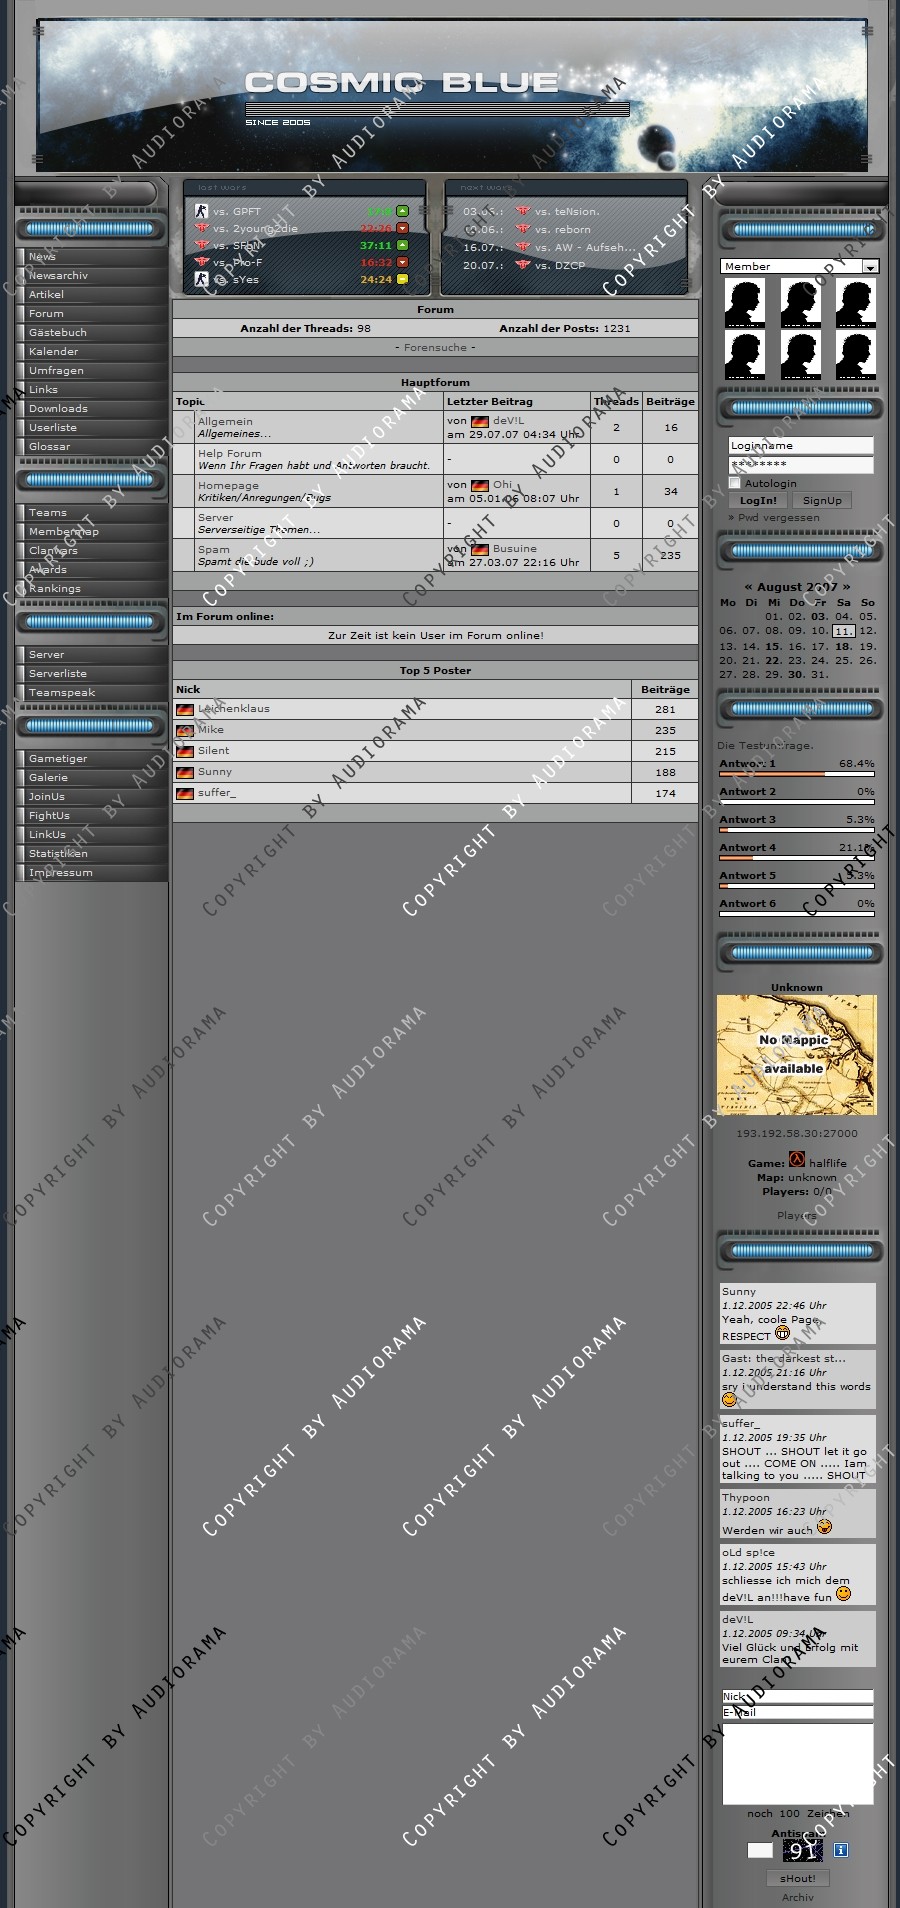Click the first member avatar thumbnail
The height and width of the screenshot is (1908, 900).
coord(745,303)
